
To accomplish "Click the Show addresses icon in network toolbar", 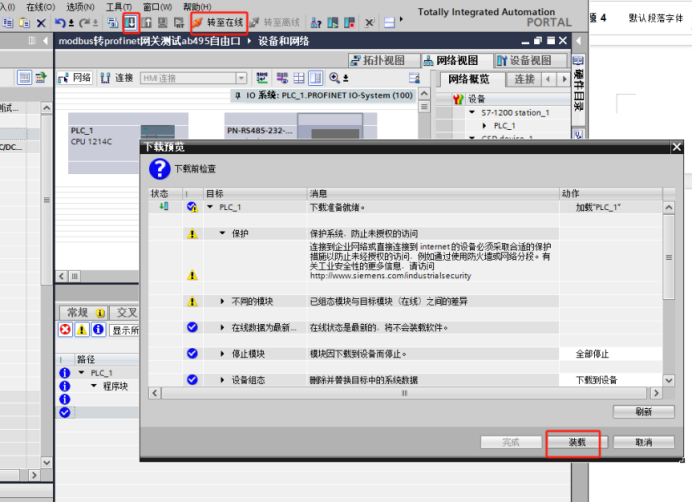I will tap(282, 78).
